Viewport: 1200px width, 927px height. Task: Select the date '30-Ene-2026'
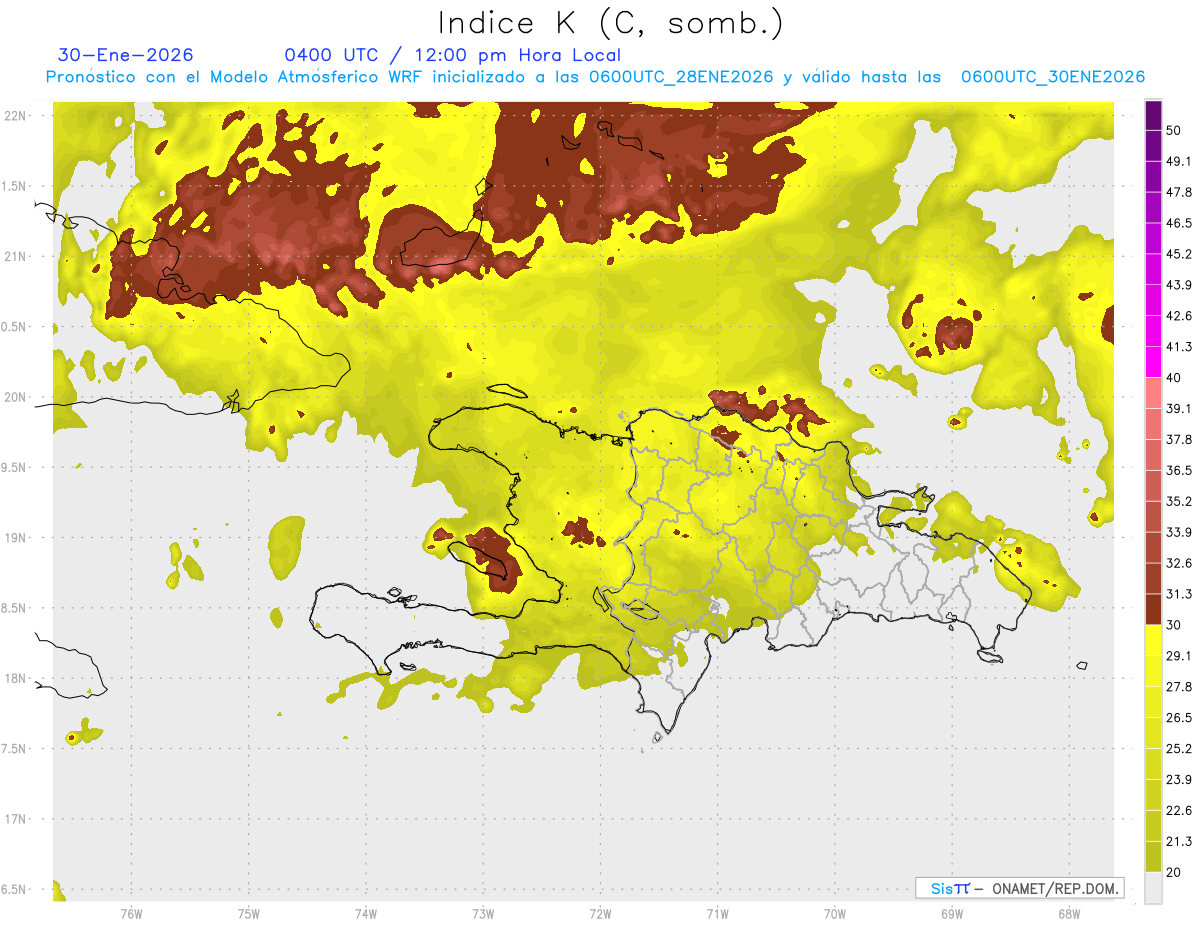[126, 55]
